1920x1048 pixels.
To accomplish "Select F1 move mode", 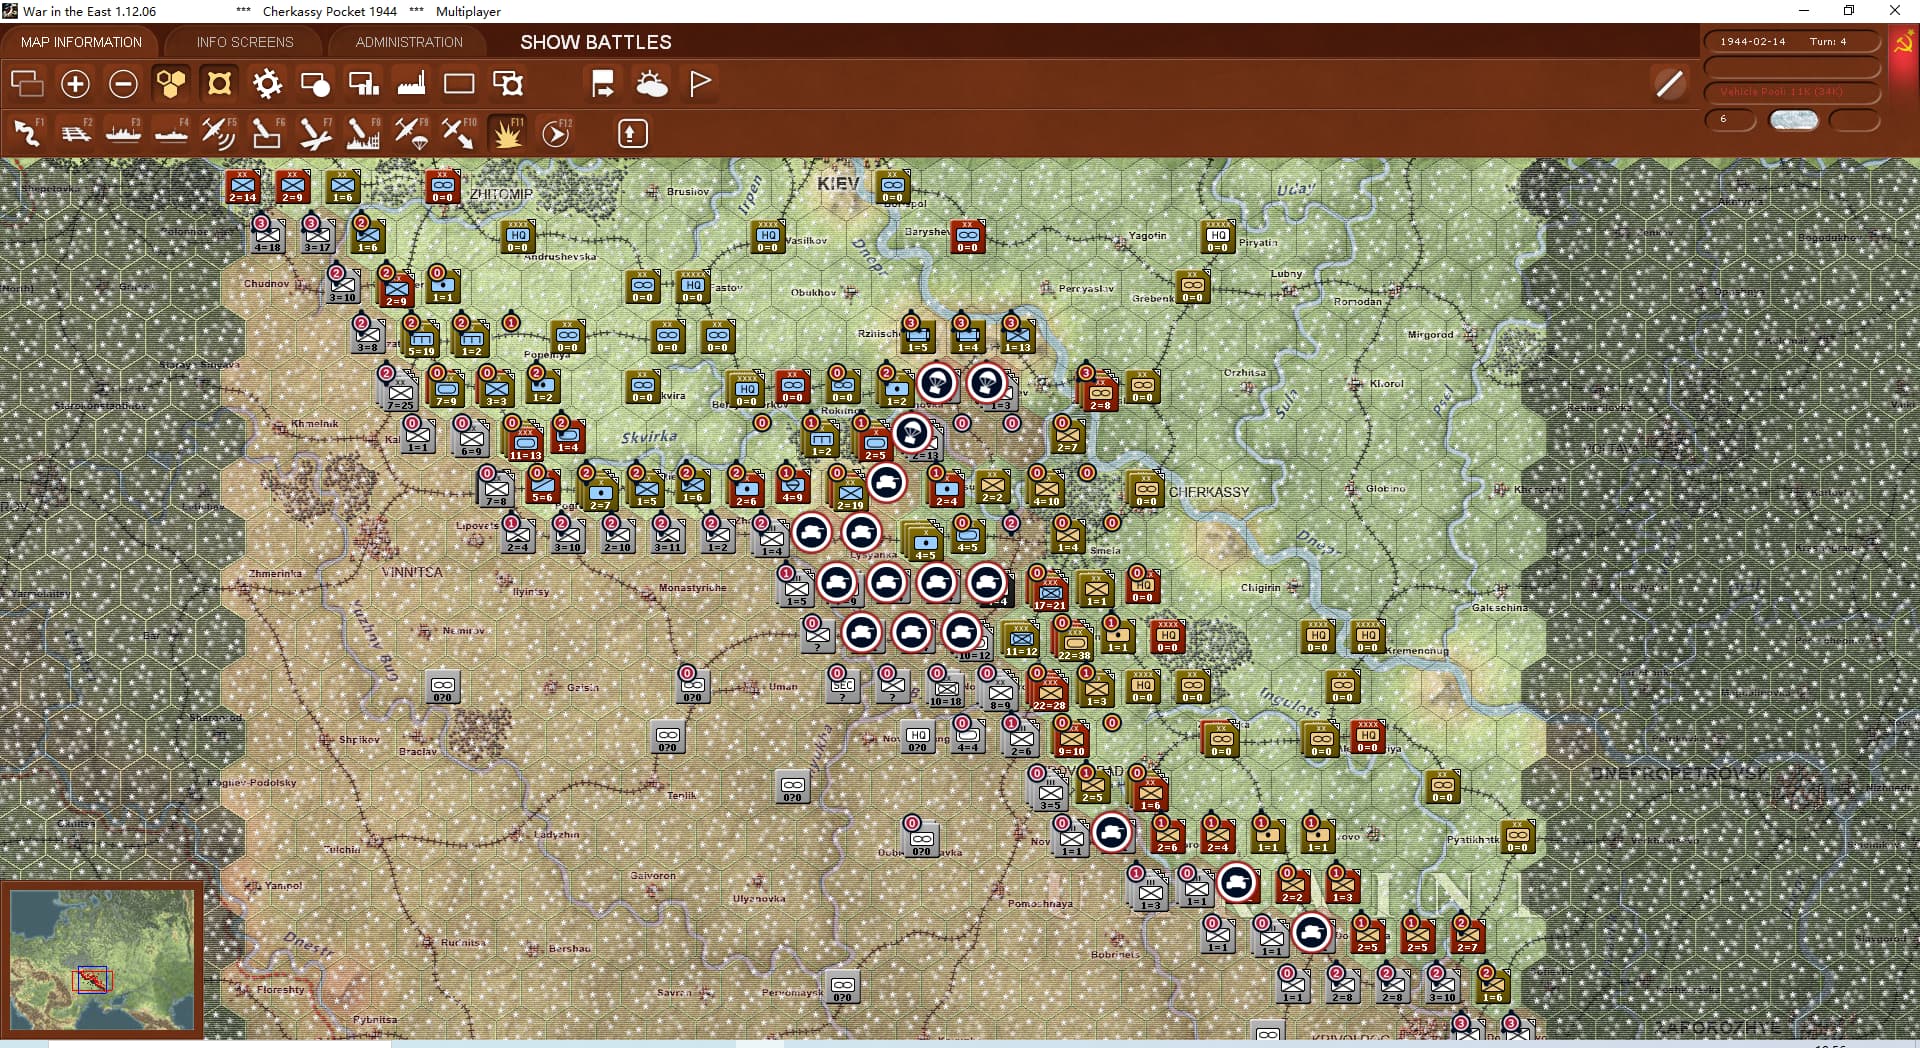I will [x=27, y=133].
